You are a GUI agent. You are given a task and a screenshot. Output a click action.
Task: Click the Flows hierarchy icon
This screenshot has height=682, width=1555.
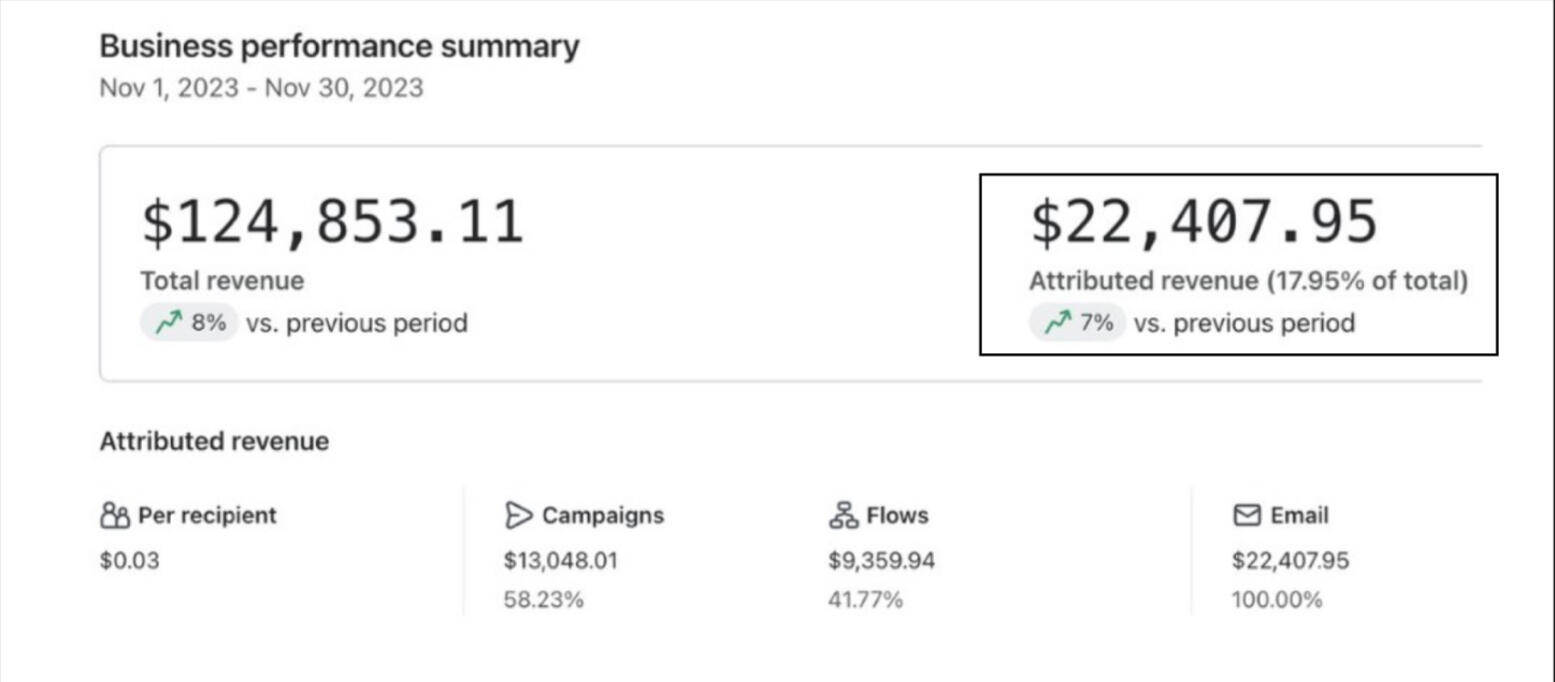pos(843,516)
